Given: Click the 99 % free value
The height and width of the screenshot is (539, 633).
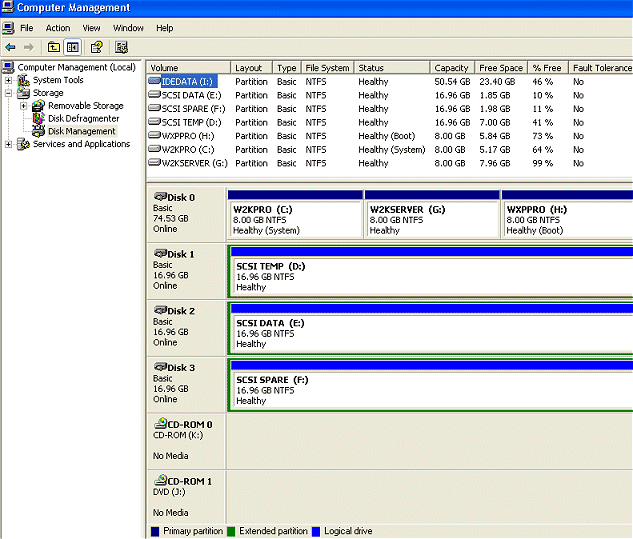Looking at the screenshot, I should click(542, 163).
